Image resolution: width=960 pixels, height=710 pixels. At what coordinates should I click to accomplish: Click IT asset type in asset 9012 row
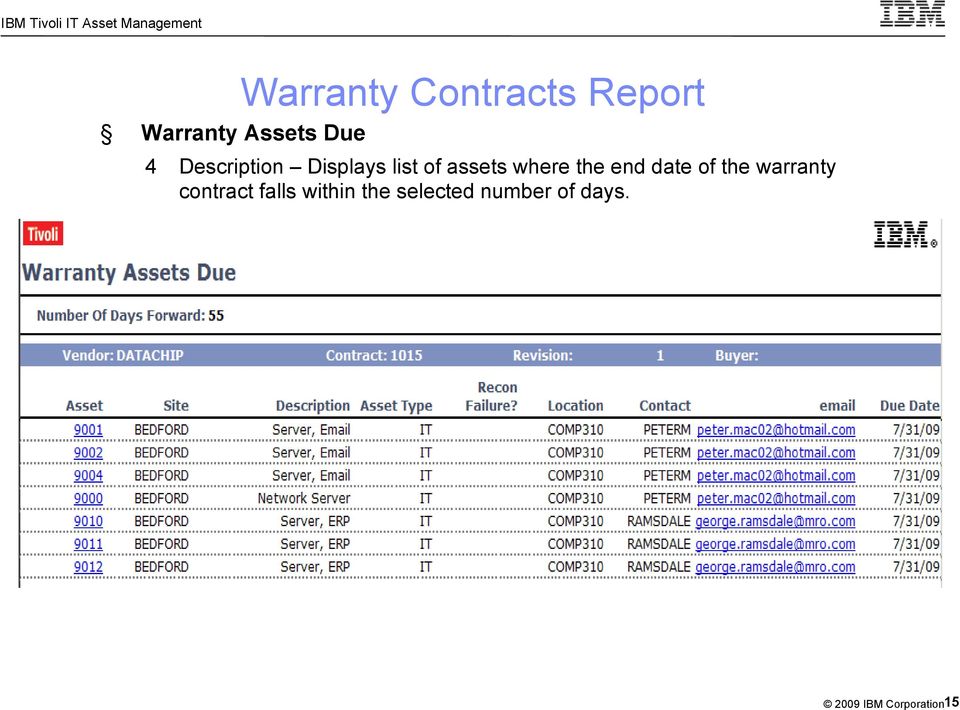(x=426, y=567)
